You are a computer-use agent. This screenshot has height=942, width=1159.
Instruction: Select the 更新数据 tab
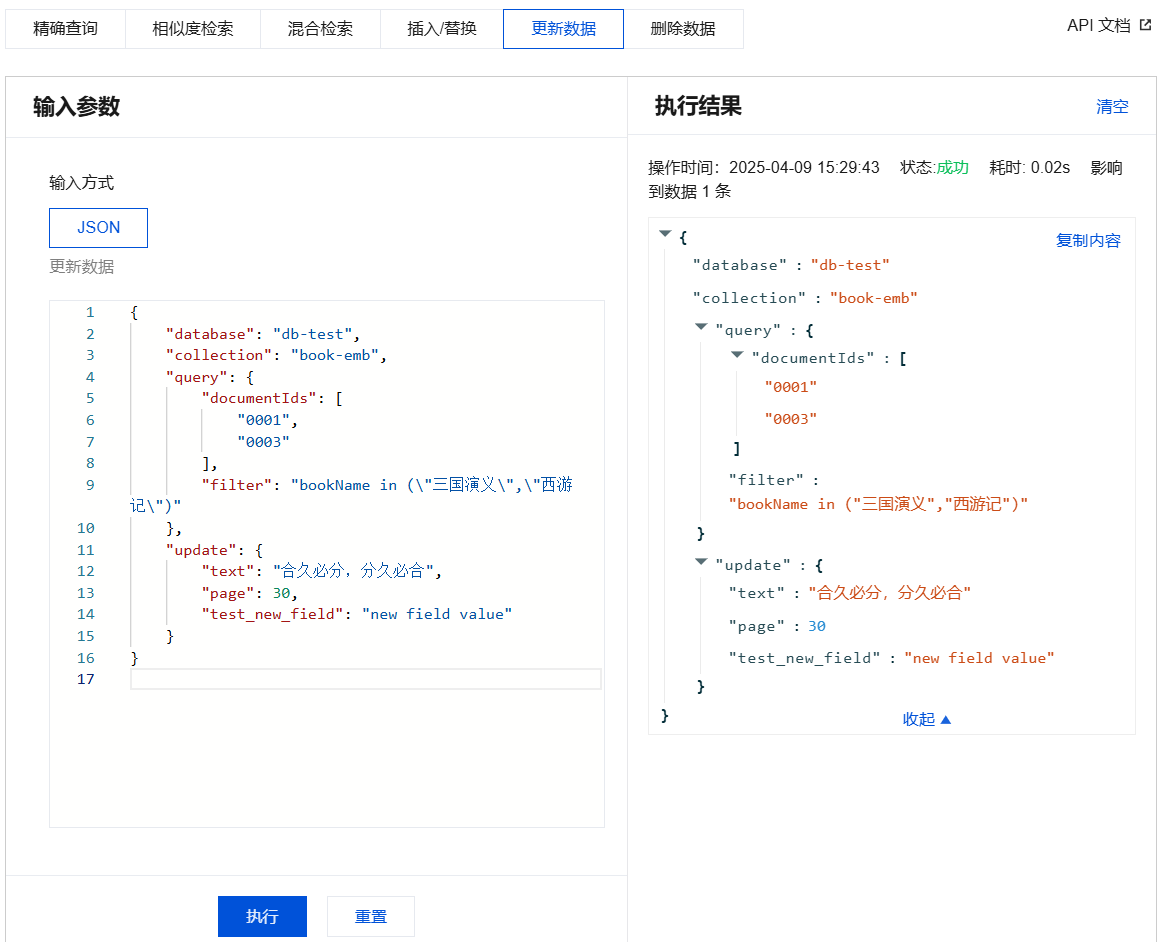563,29
